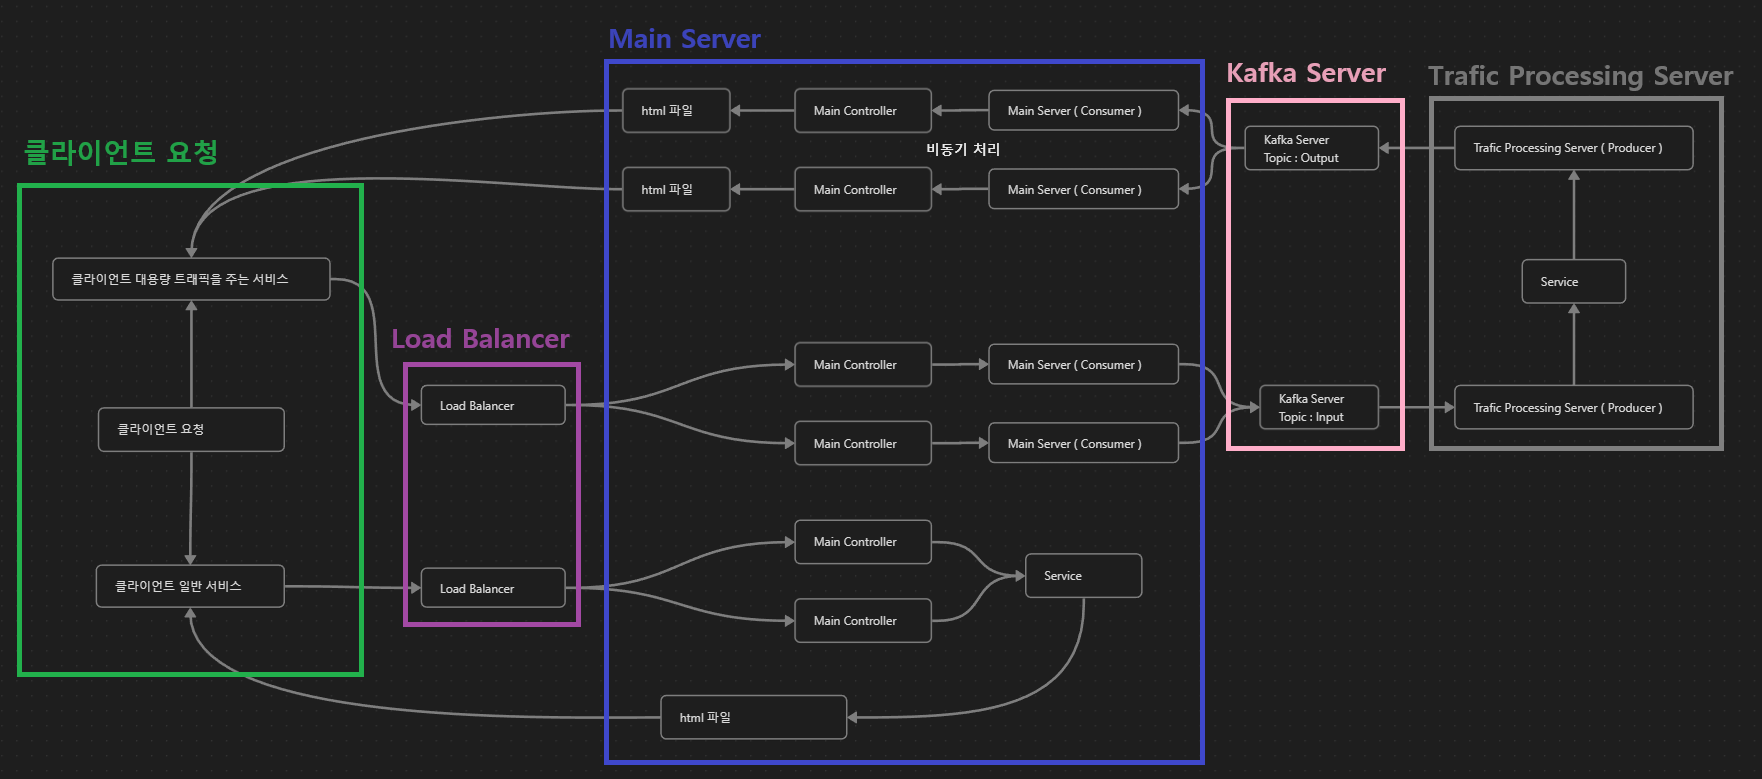This screenshot has height=779, width=1762.
Task: Select the green '클라이언트 요청' group title
Action: point(121,152)
